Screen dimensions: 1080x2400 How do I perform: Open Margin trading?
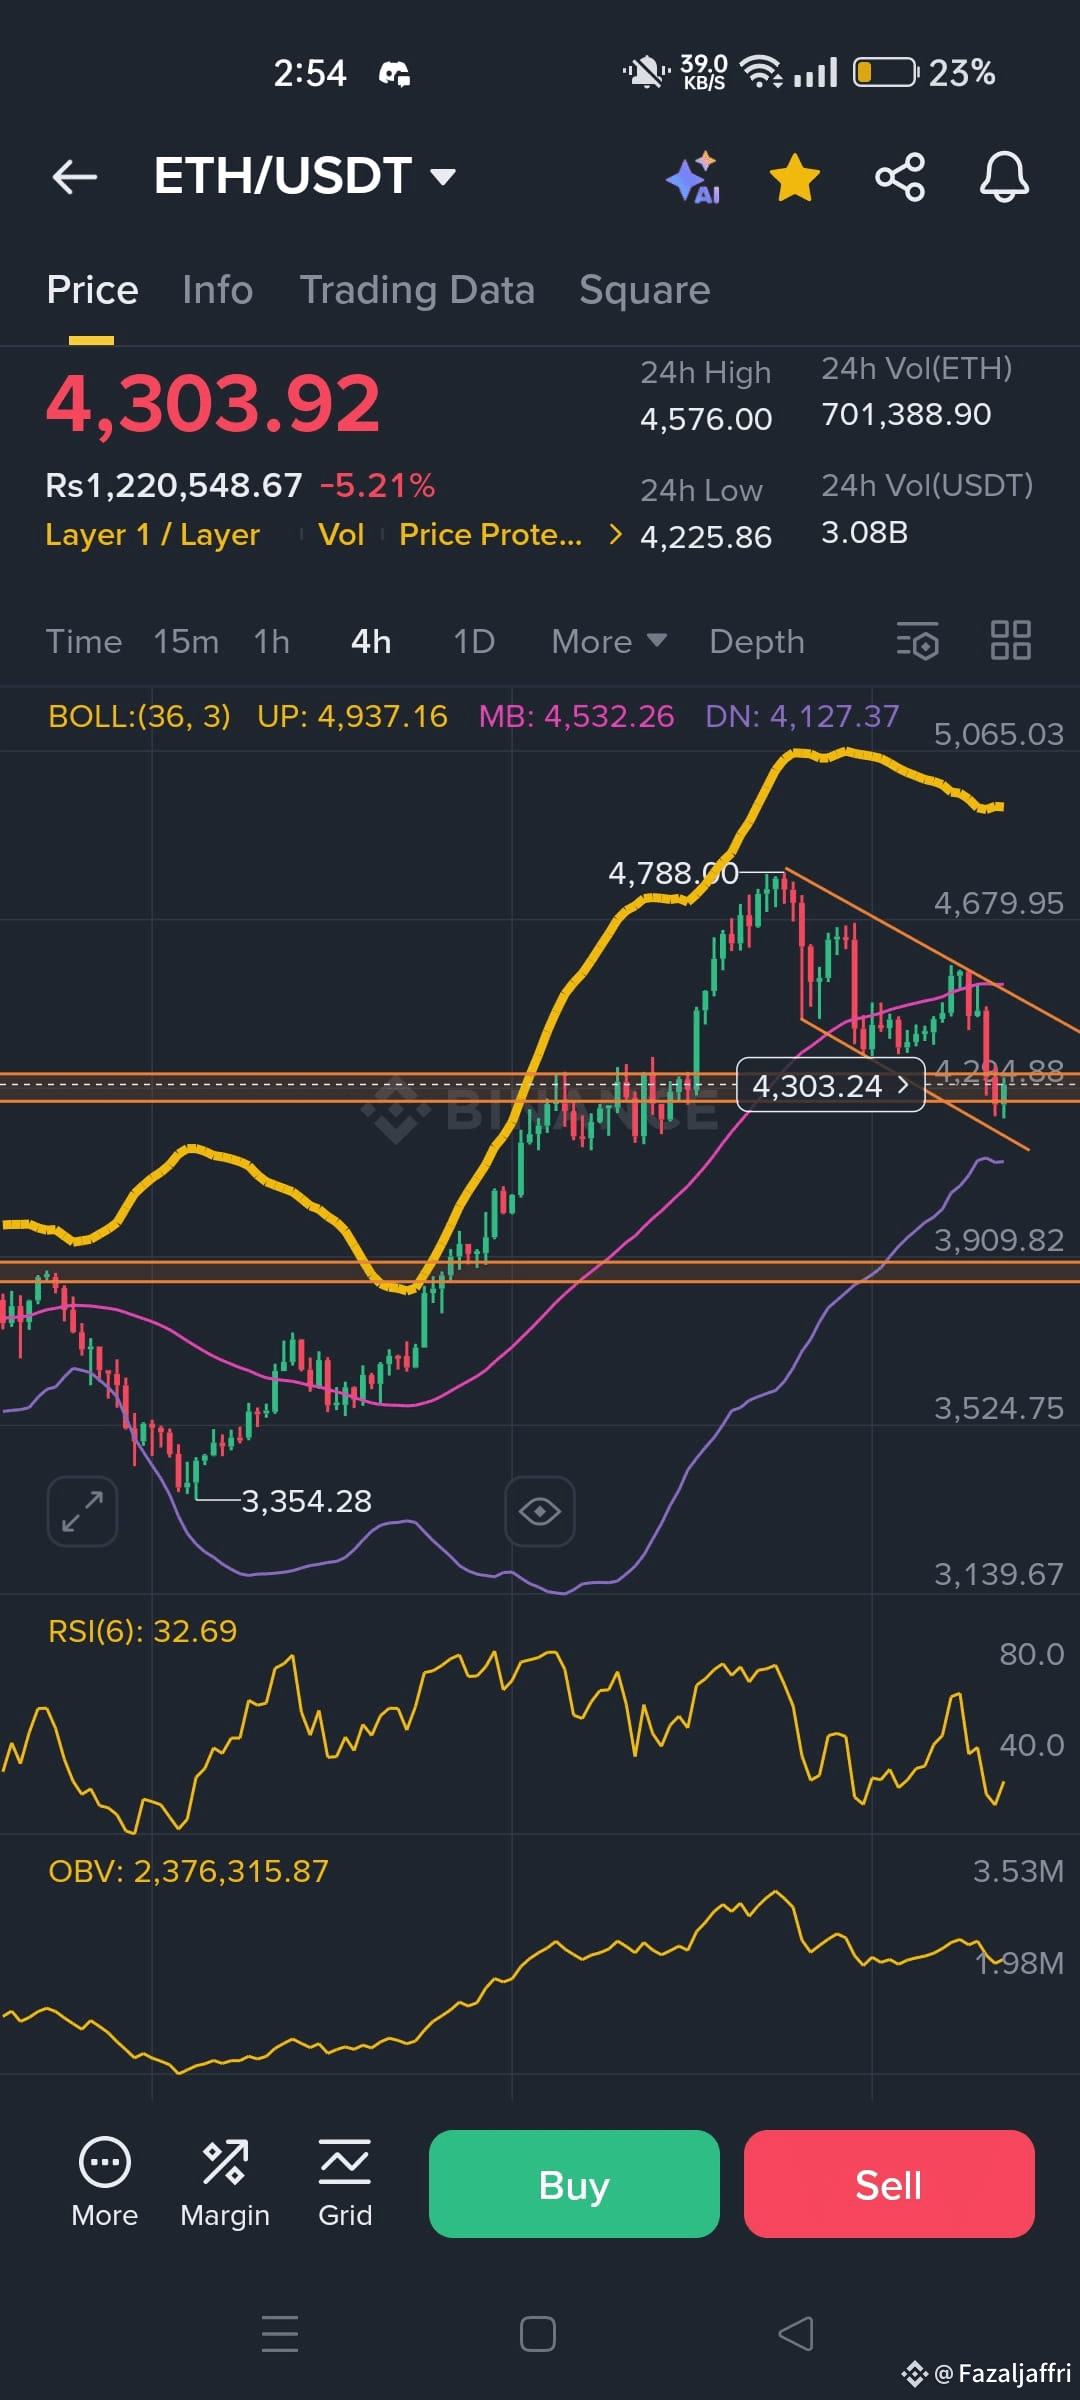point(225,2184)
